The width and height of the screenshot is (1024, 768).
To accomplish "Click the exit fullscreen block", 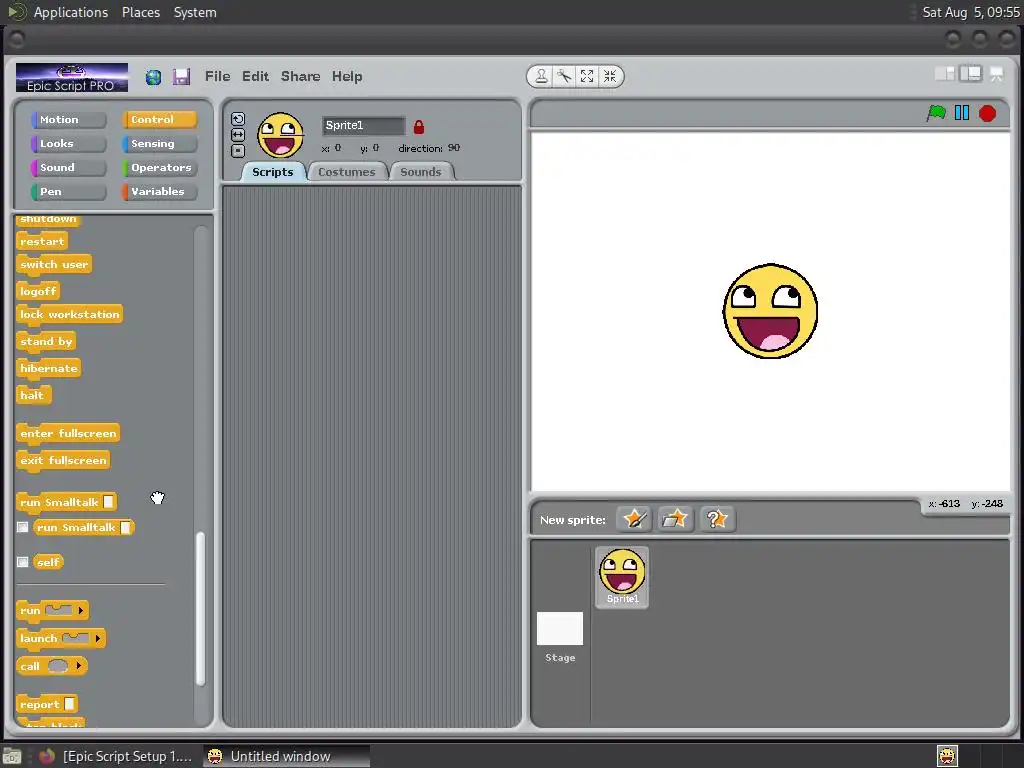I will [63, 460].
